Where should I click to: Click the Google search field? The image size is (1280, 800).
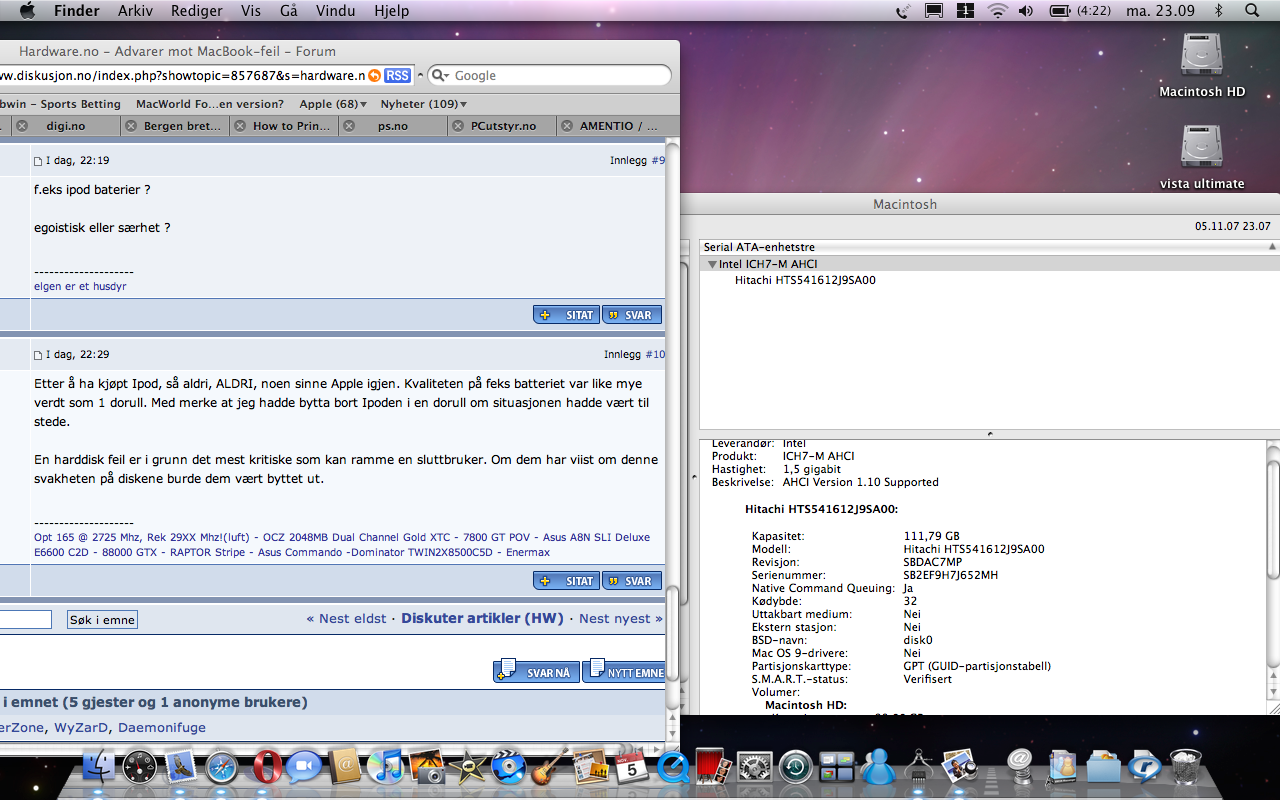pyautogui.click(x=549, y=76)
